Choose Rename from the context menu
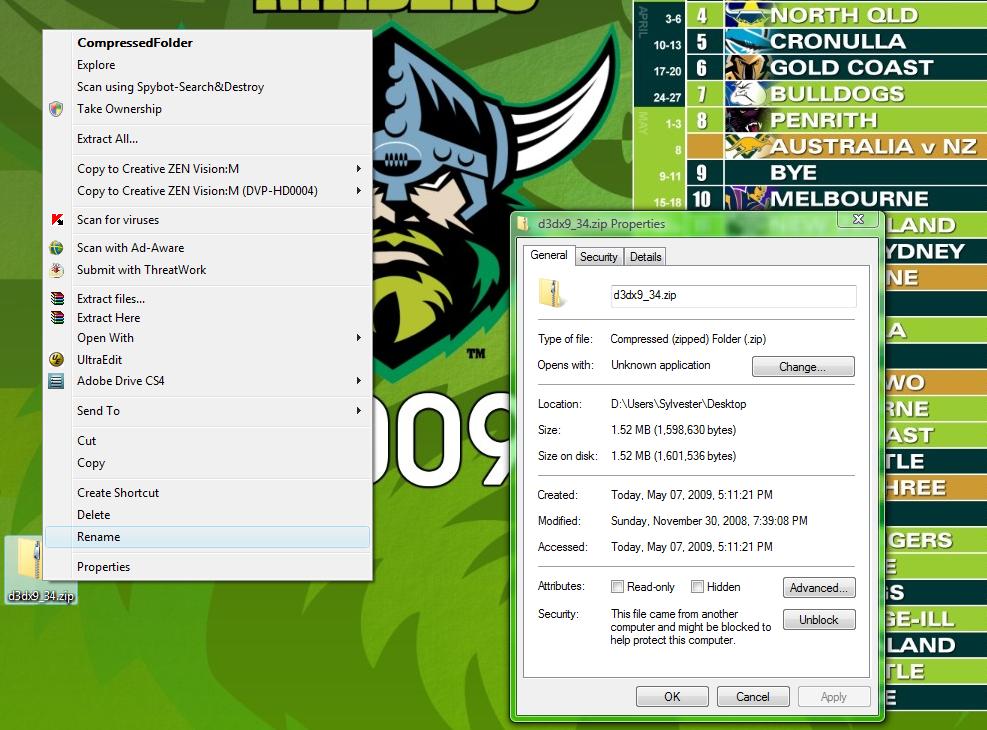Screen dimensions: 987x730 point(207,537)
